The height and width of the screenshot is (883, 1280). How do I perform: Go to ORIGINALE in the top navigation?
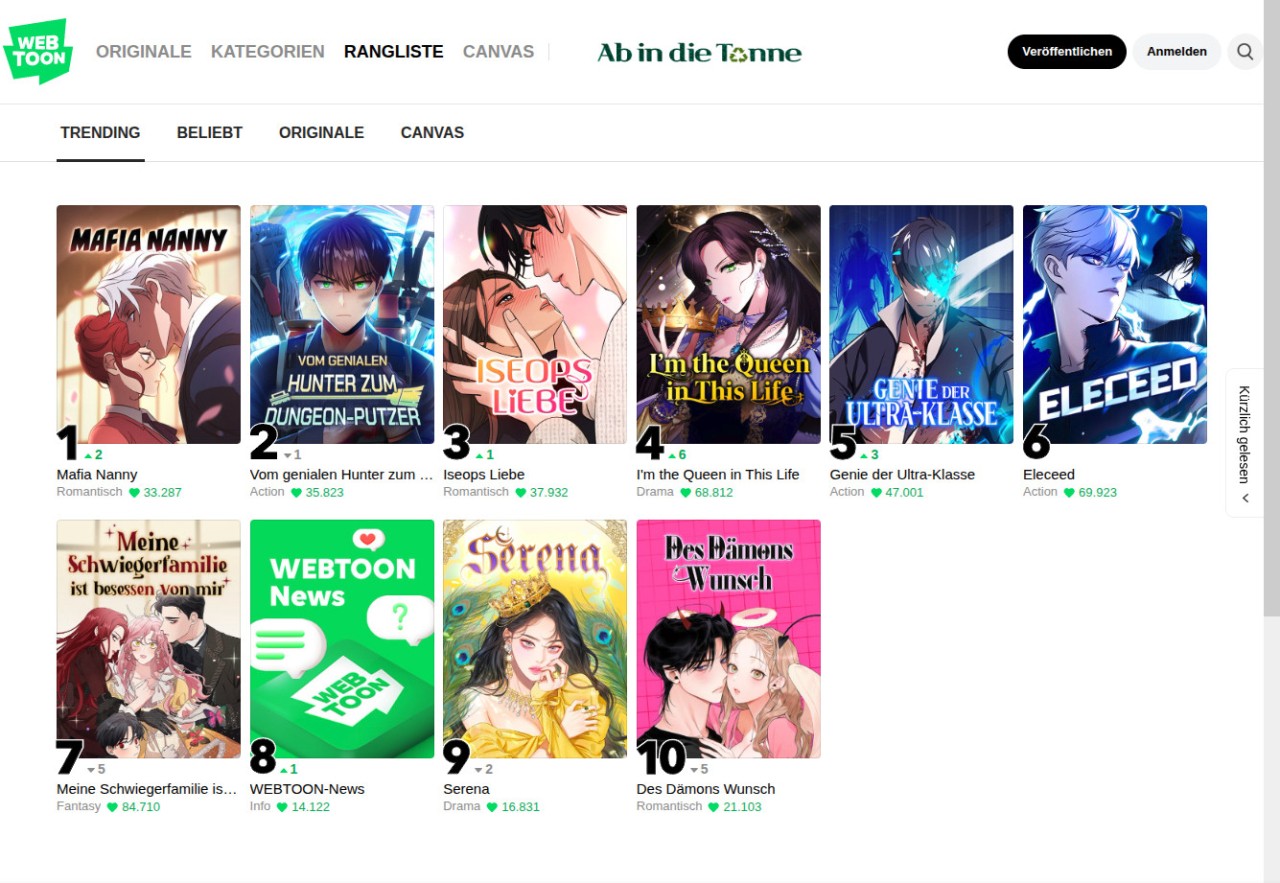coord(144,51)
